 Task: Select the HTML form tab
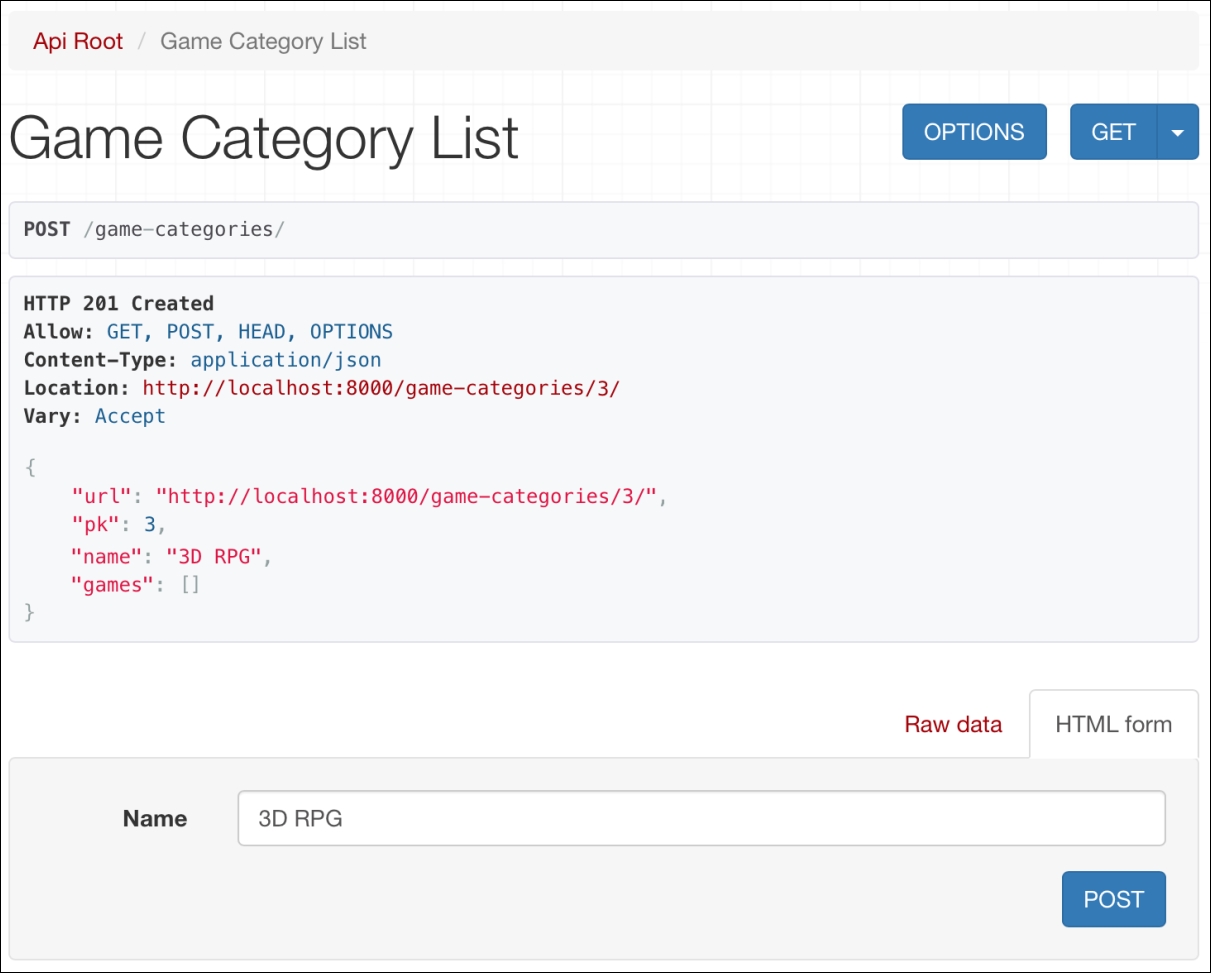point(1113,724)
